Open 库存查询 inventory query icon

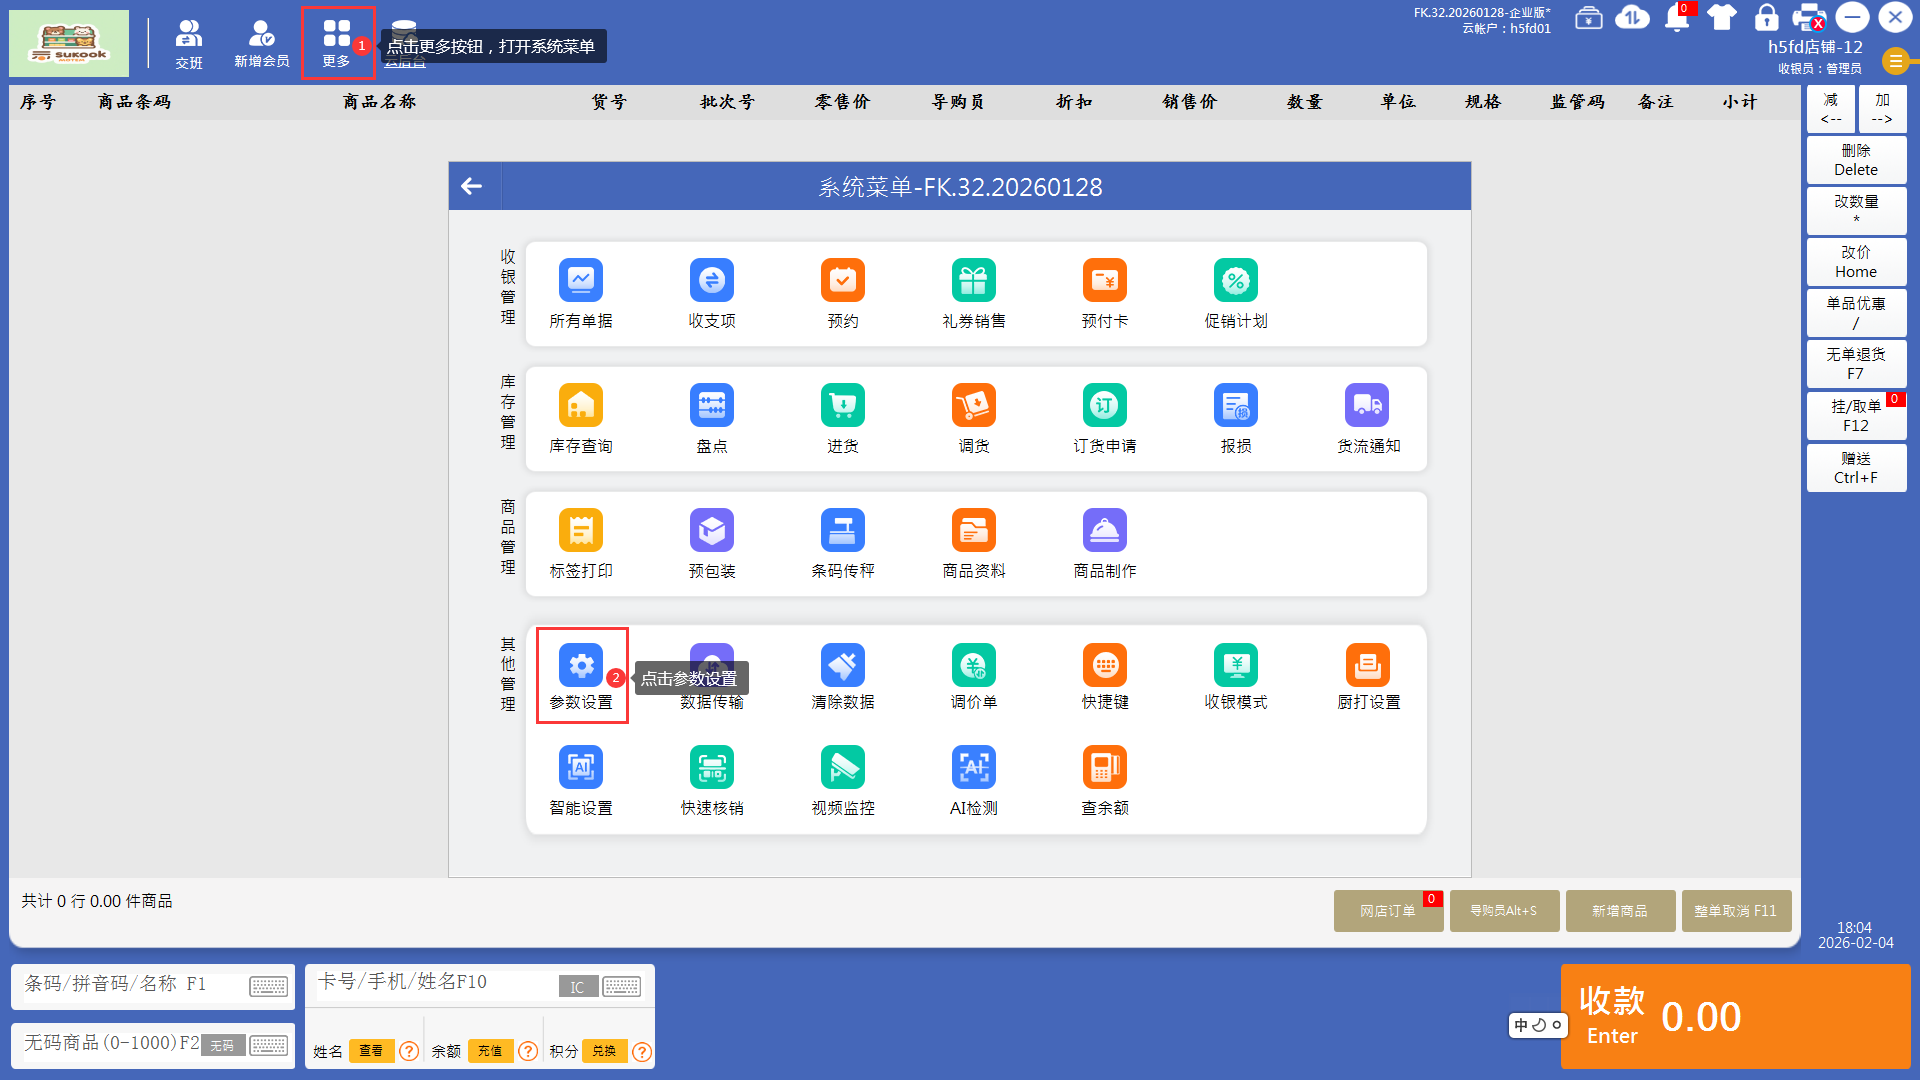point(581,406)
